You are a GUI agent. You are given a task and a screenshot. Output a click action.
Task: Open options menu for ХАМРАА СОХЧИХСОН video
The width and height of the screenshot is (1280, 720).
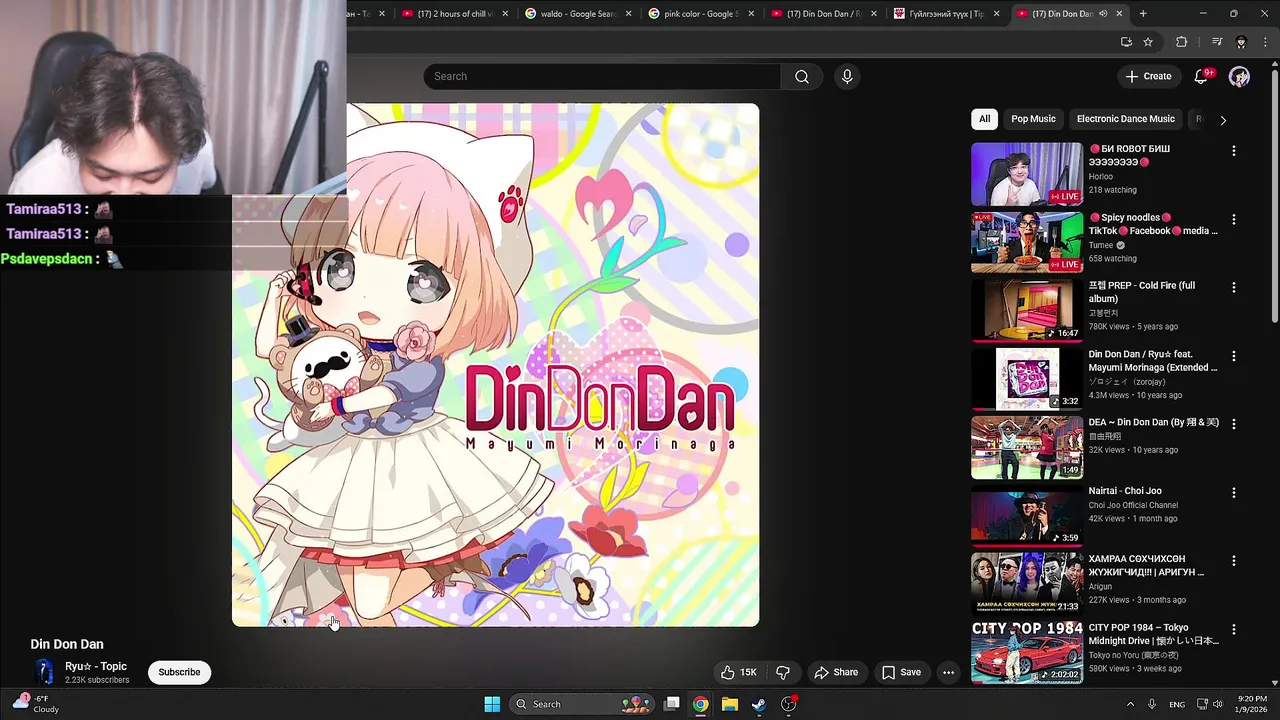point(1233,561)
